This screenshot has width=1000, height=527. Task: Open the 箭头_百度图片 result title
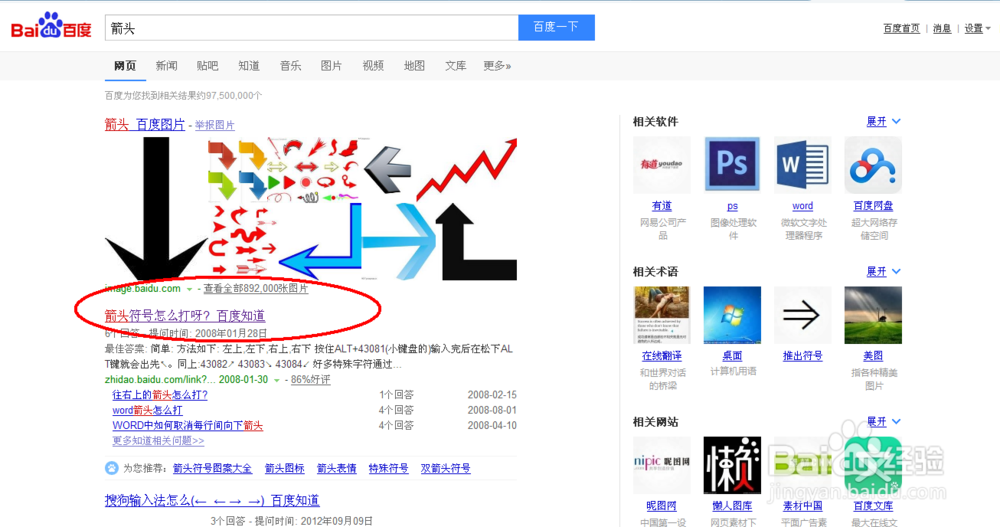pyautogui.click(x=145, y=124)
